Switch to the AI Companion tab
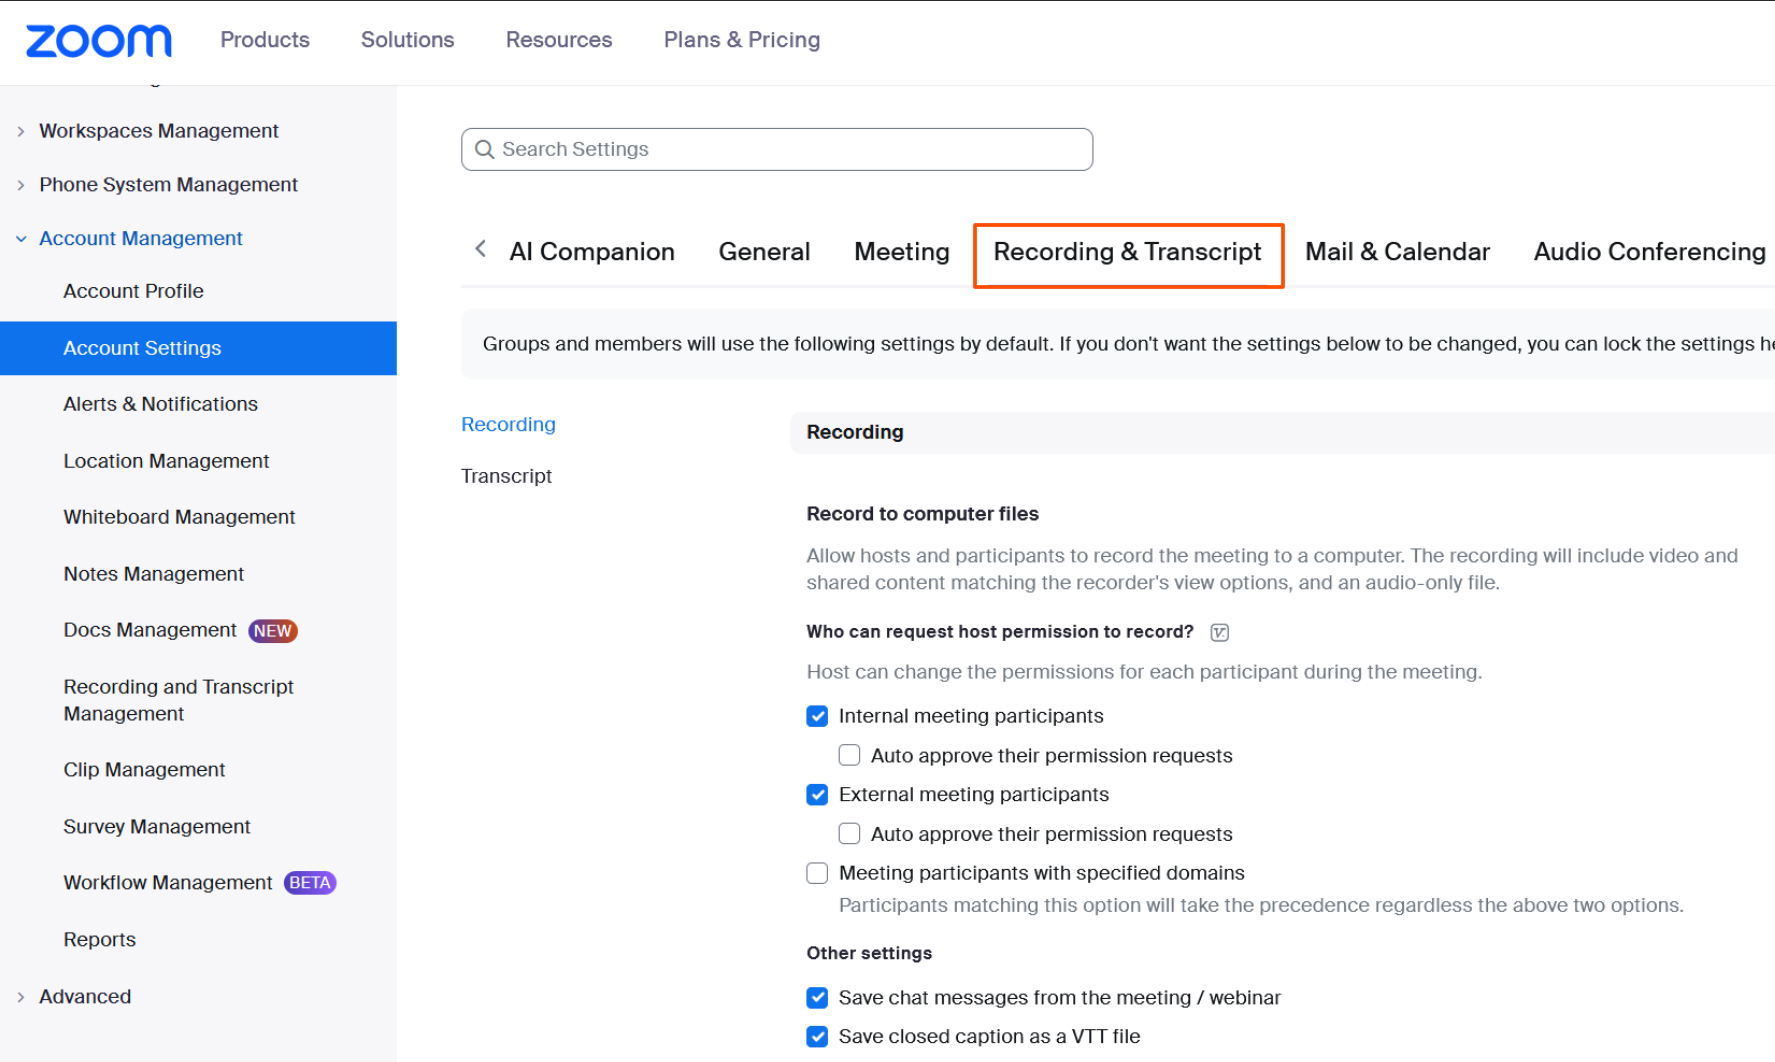The image size is (1775, 1062). pyautogui.click(x=592, y=252)
